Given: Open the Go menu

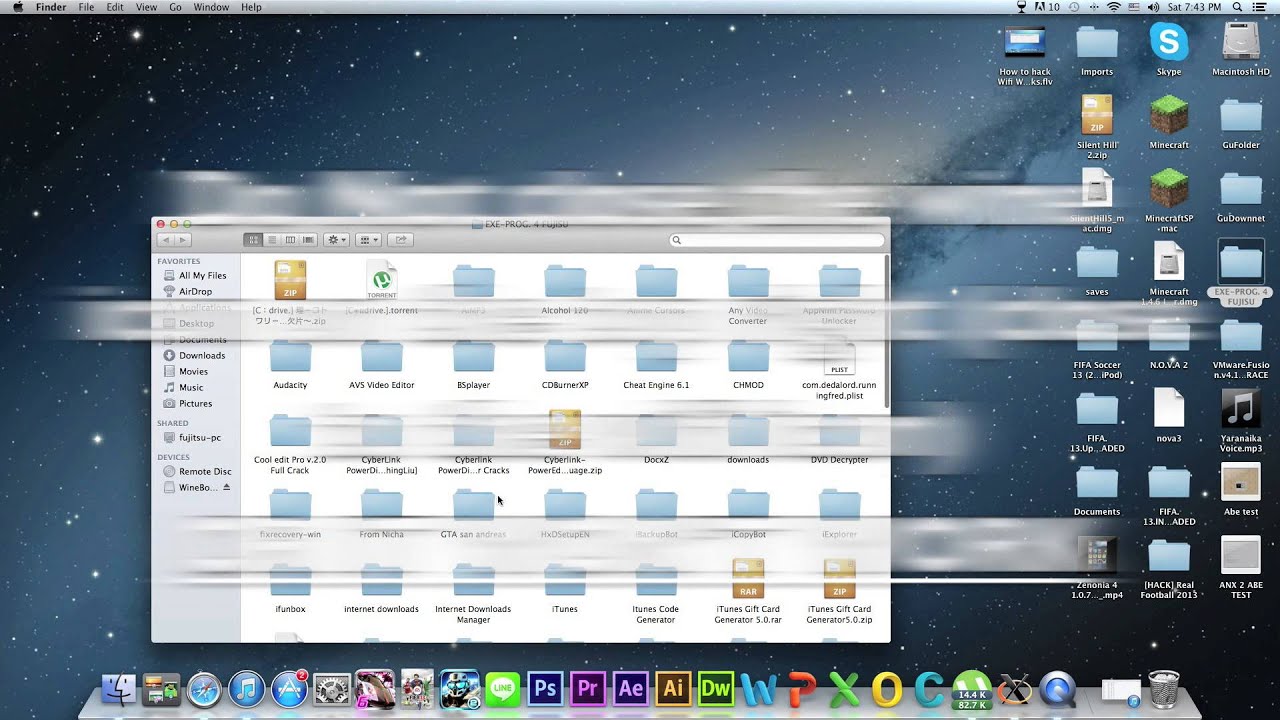Looking at the screenshot, I should click(175, 7).
